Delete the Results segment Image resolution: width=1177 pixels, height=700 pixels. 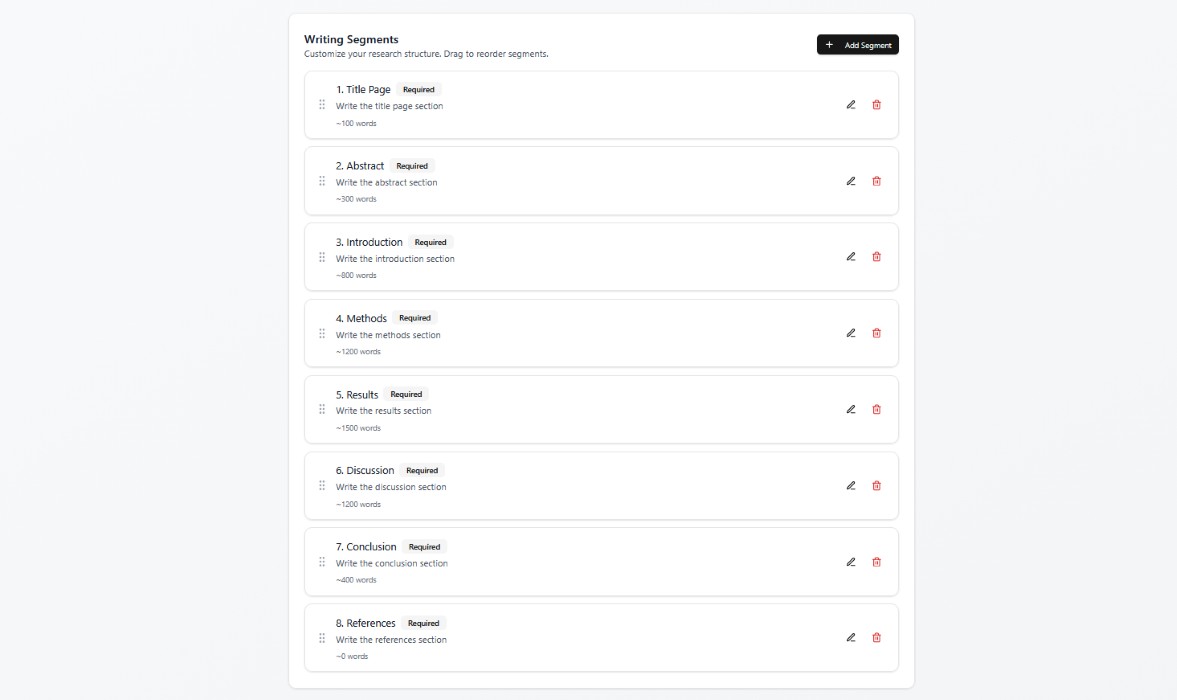tap(877, 409)
